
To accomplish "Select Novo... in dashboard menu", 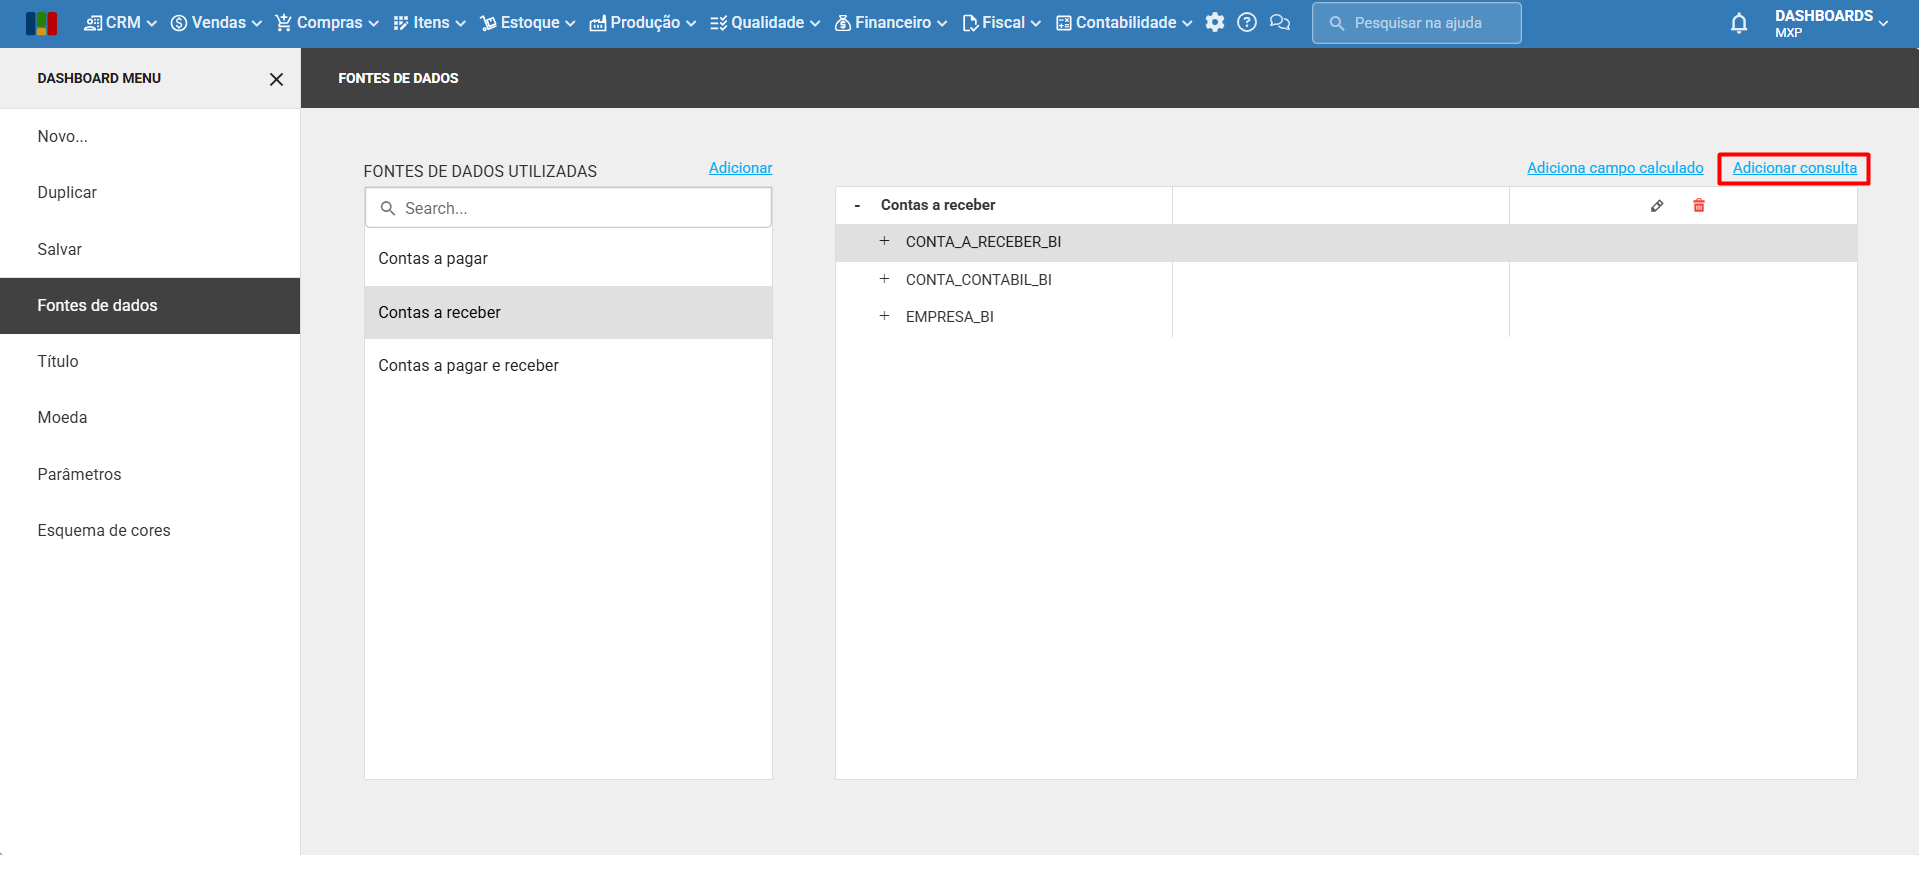I will [x=150, y=137].
